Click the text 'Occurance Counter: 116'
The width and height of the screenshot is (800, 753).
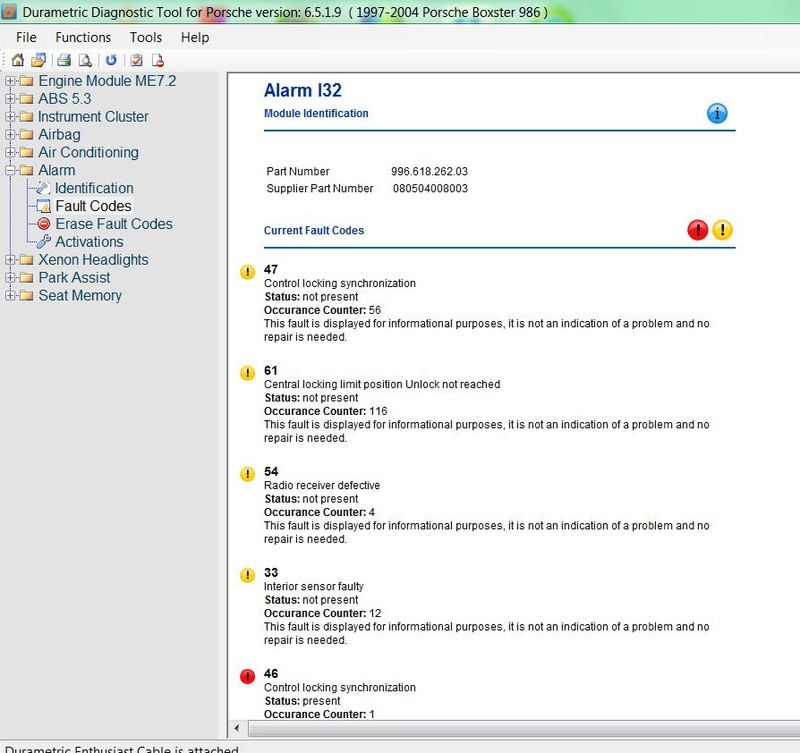coord(326,411)
